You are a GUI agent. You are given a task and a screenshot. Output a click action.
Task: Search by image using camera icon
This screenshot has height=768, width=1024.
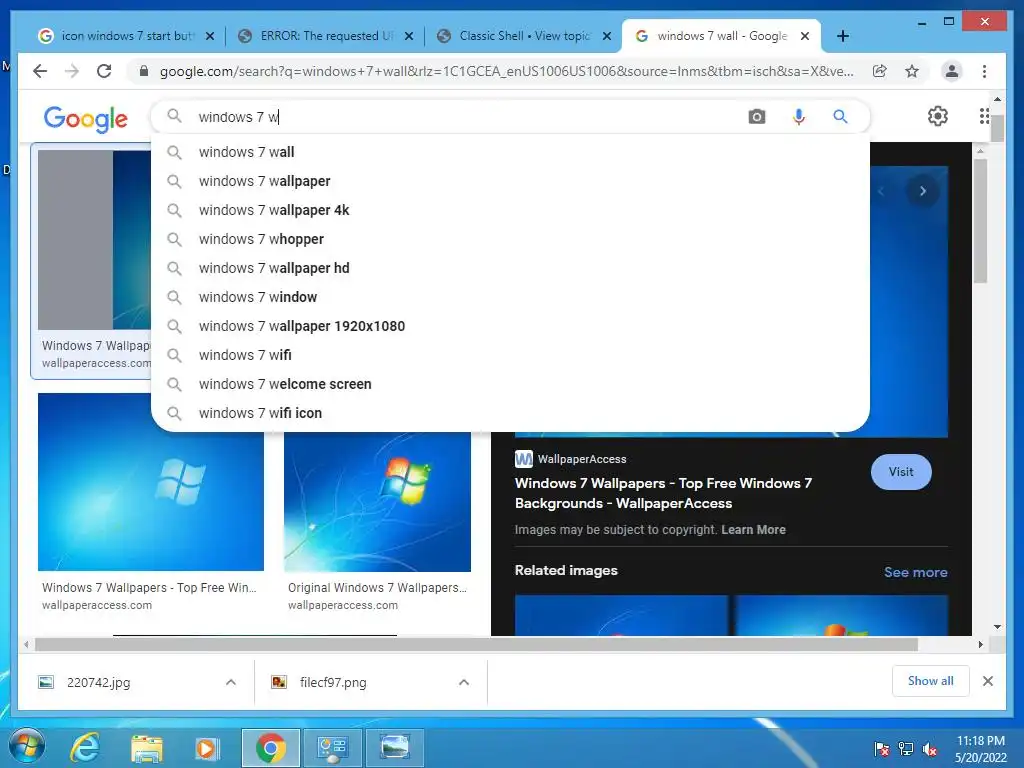[x=757, y=117]
